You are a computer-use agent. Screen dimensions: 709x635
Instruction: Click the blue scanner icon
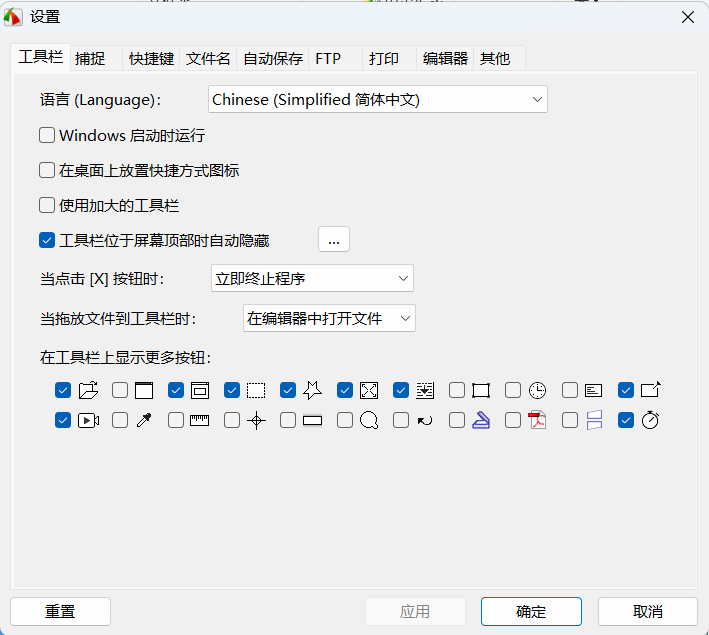481,421
